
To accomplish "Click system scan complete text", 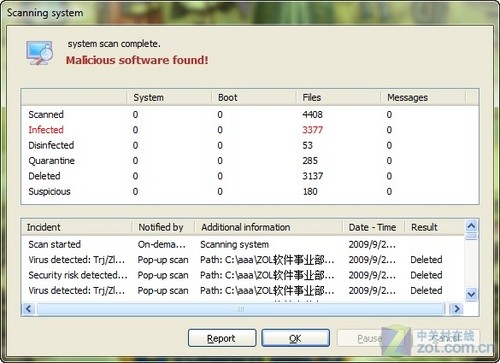I will tap(114, 44).
